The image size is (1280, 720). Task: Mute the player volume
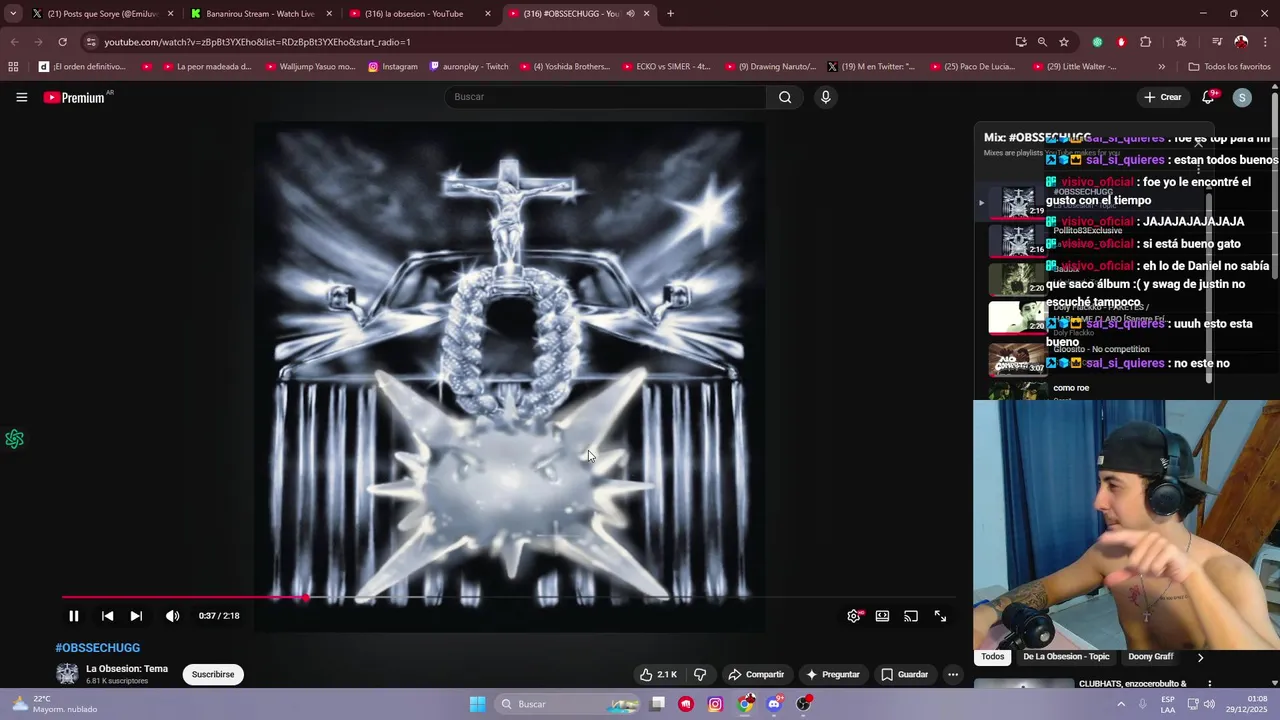point(172,616)
